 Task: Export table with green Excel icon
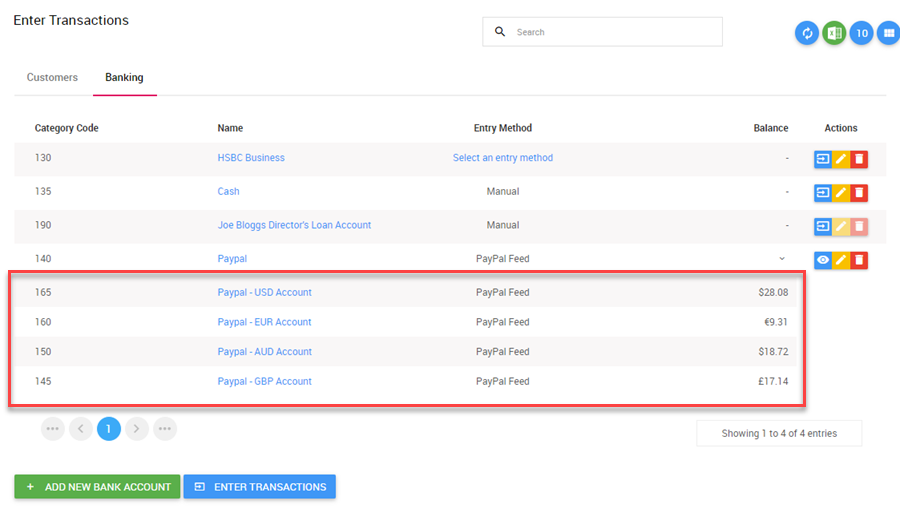834,33
